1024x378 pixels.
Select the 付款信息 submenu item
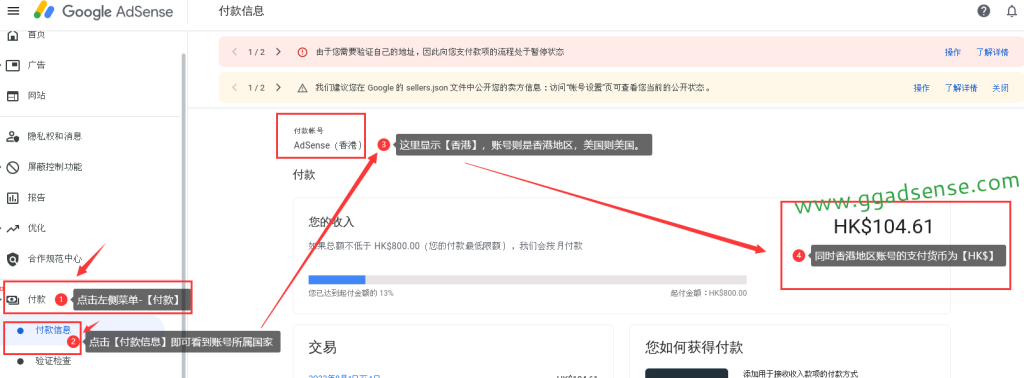click(x=54, y=330)
